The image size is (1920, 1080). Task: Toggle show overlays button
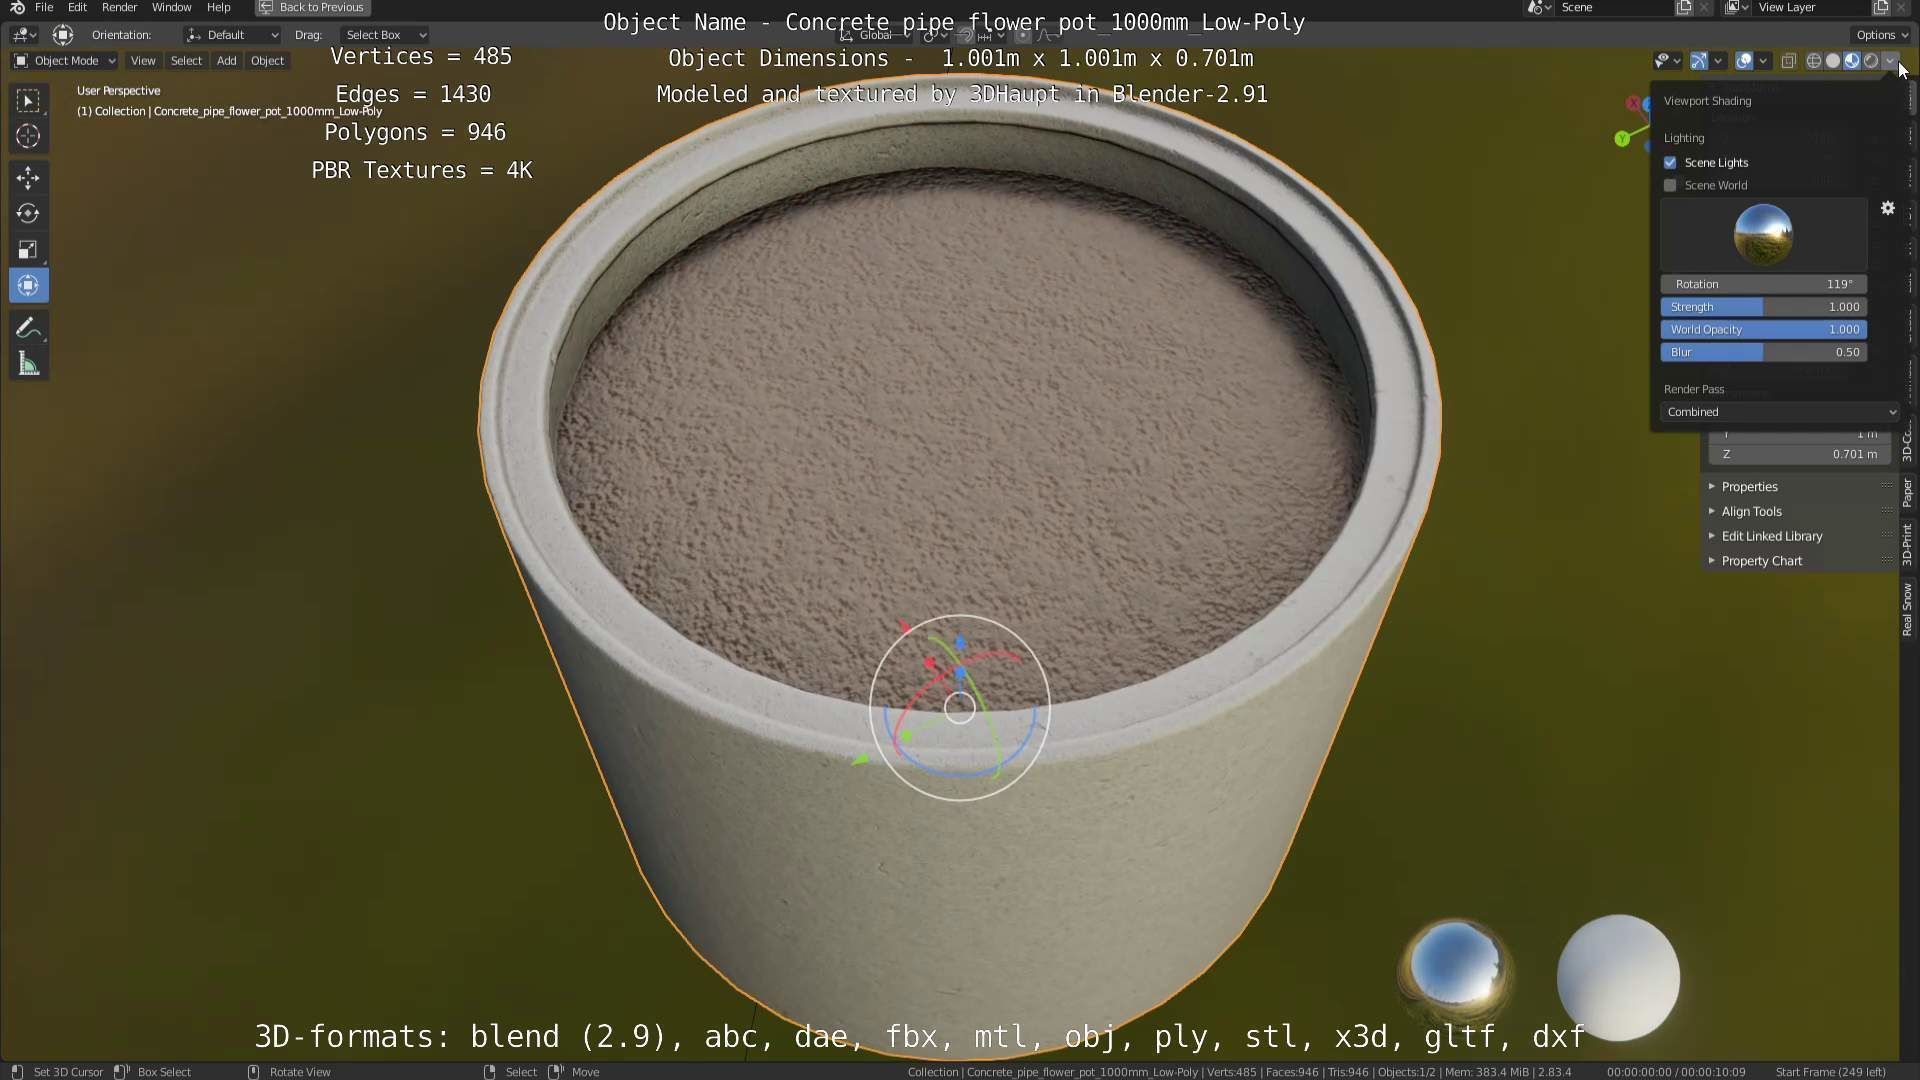point(1743,61)
